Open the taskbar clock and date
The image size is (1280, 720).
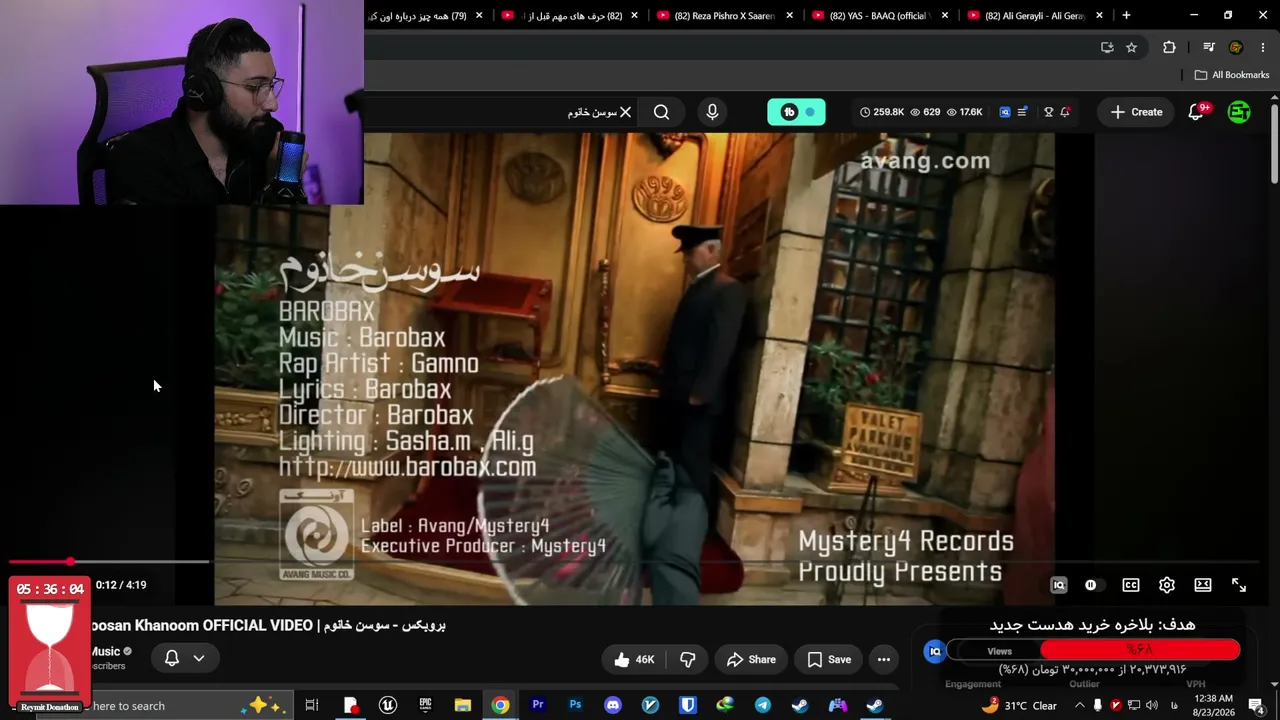(x=1214, y=705)
